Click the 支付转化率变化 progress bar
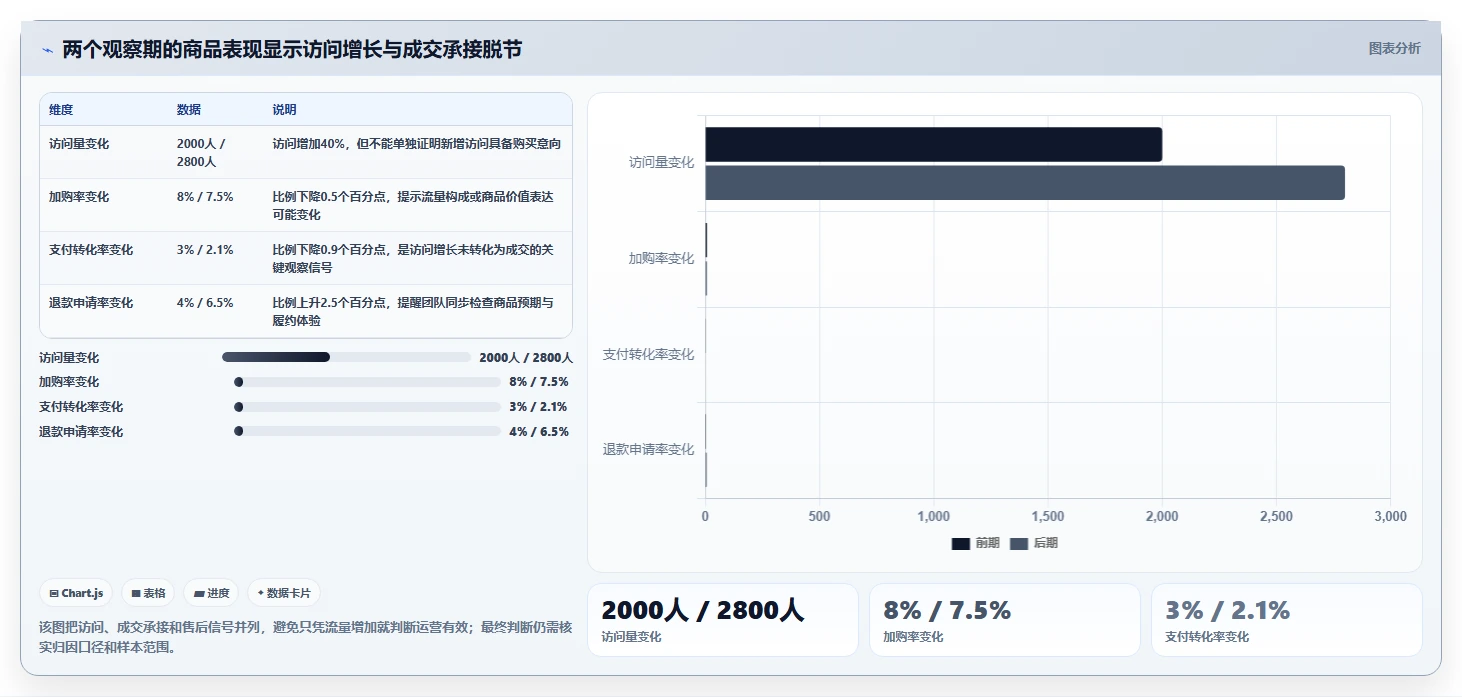Image resolution: width=1462 pixels, height=697 pixels. pos(367,407)
